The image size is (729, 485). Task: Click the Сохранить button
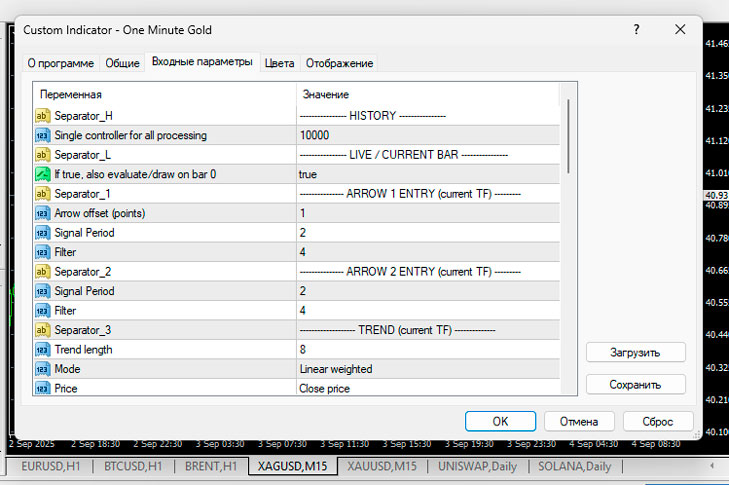click(635, 384)
